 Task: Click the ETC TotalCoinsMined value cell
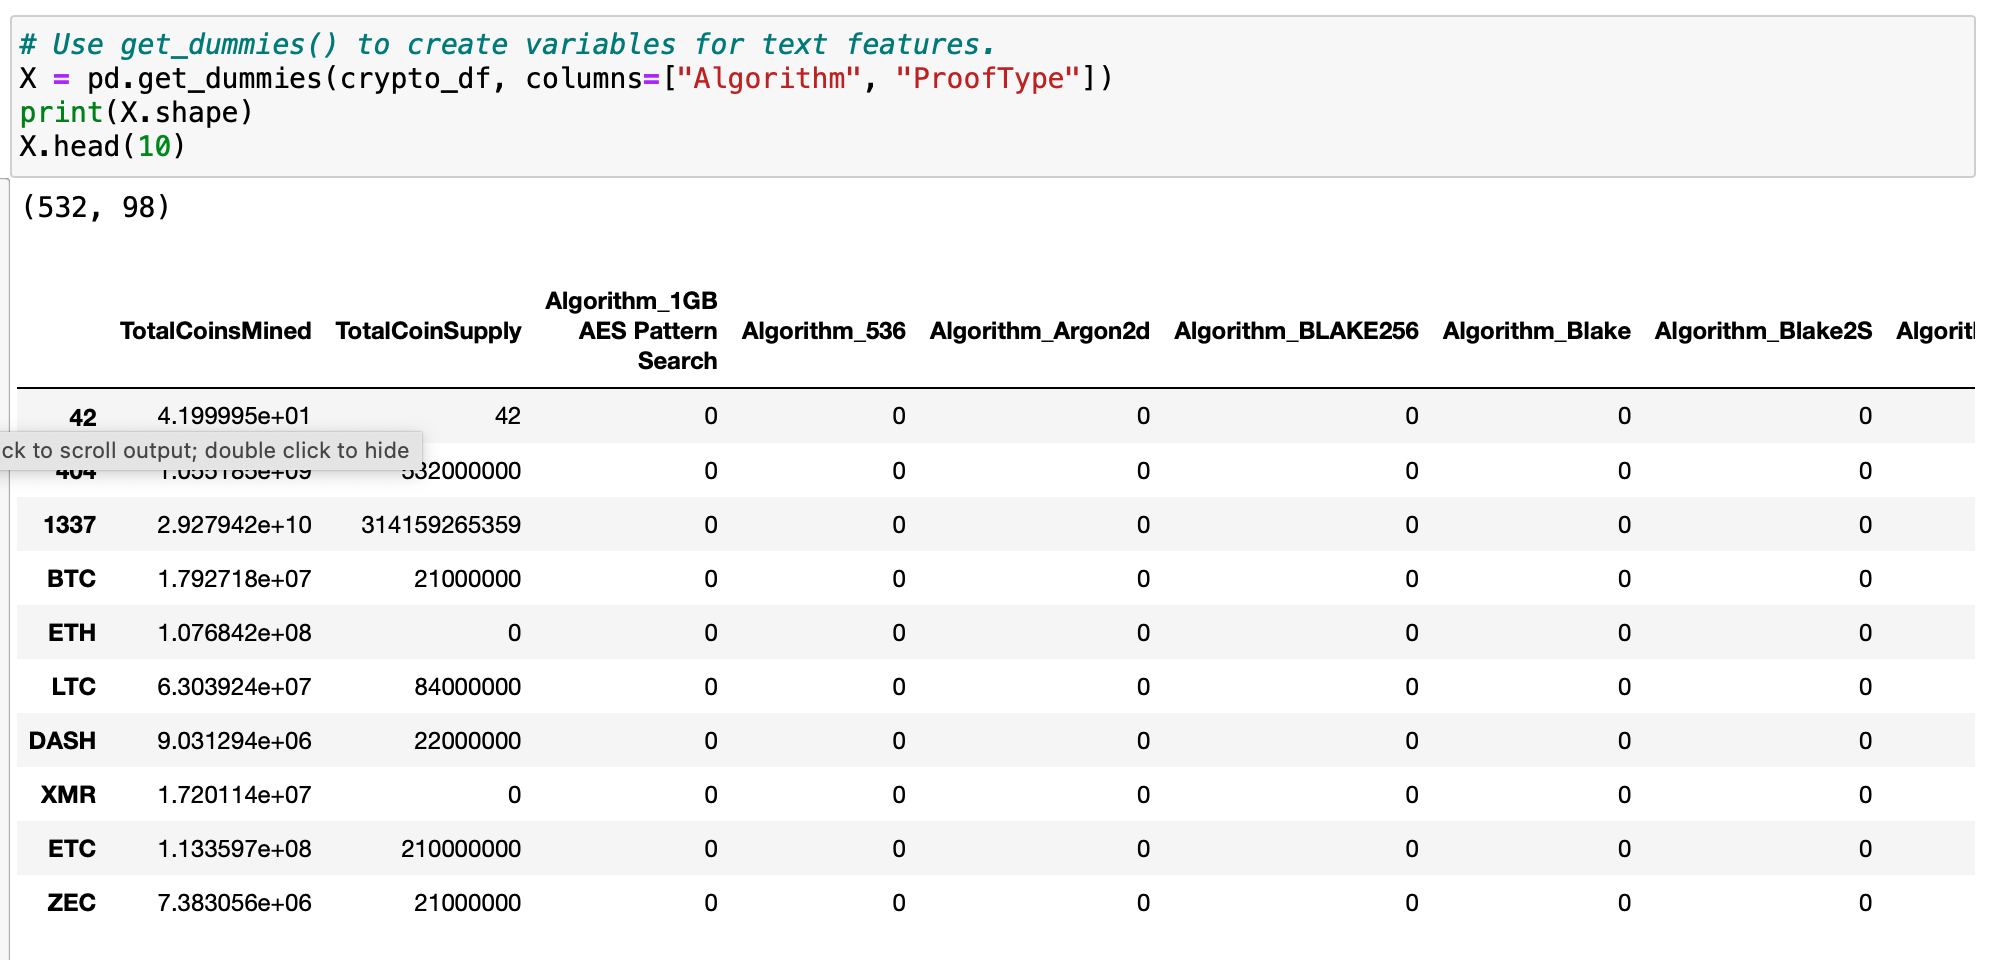coord(234,849)
